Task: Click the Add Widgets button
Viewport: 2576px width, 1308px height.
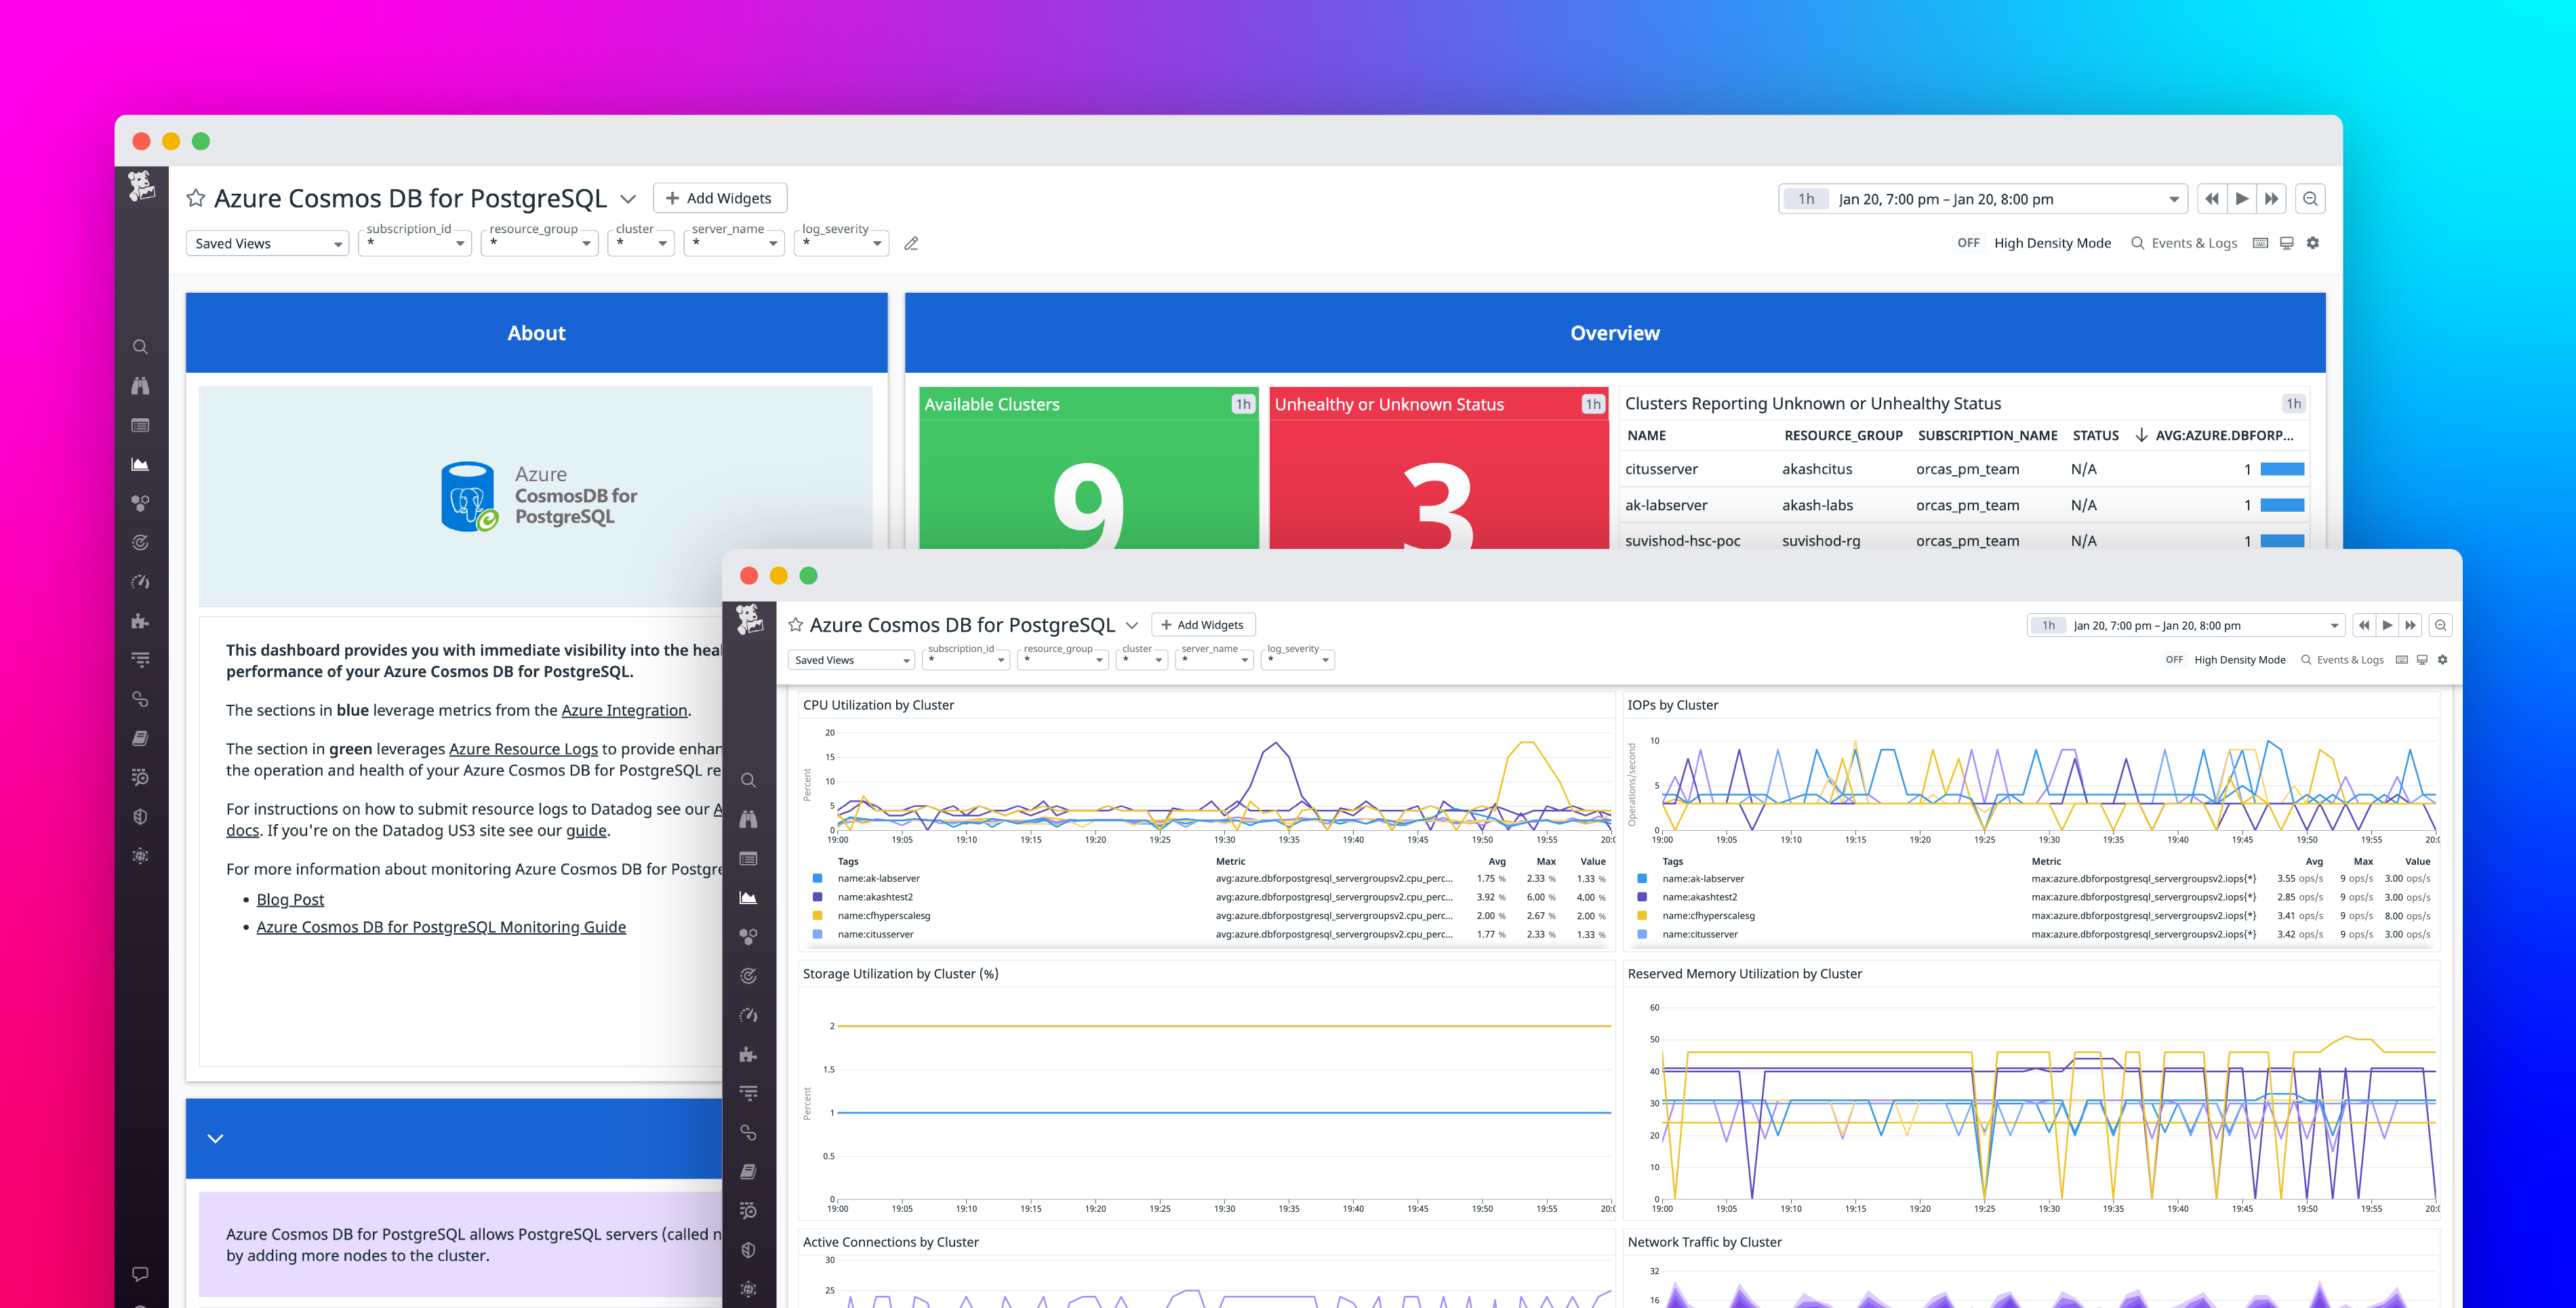Action: coord(719,197)
